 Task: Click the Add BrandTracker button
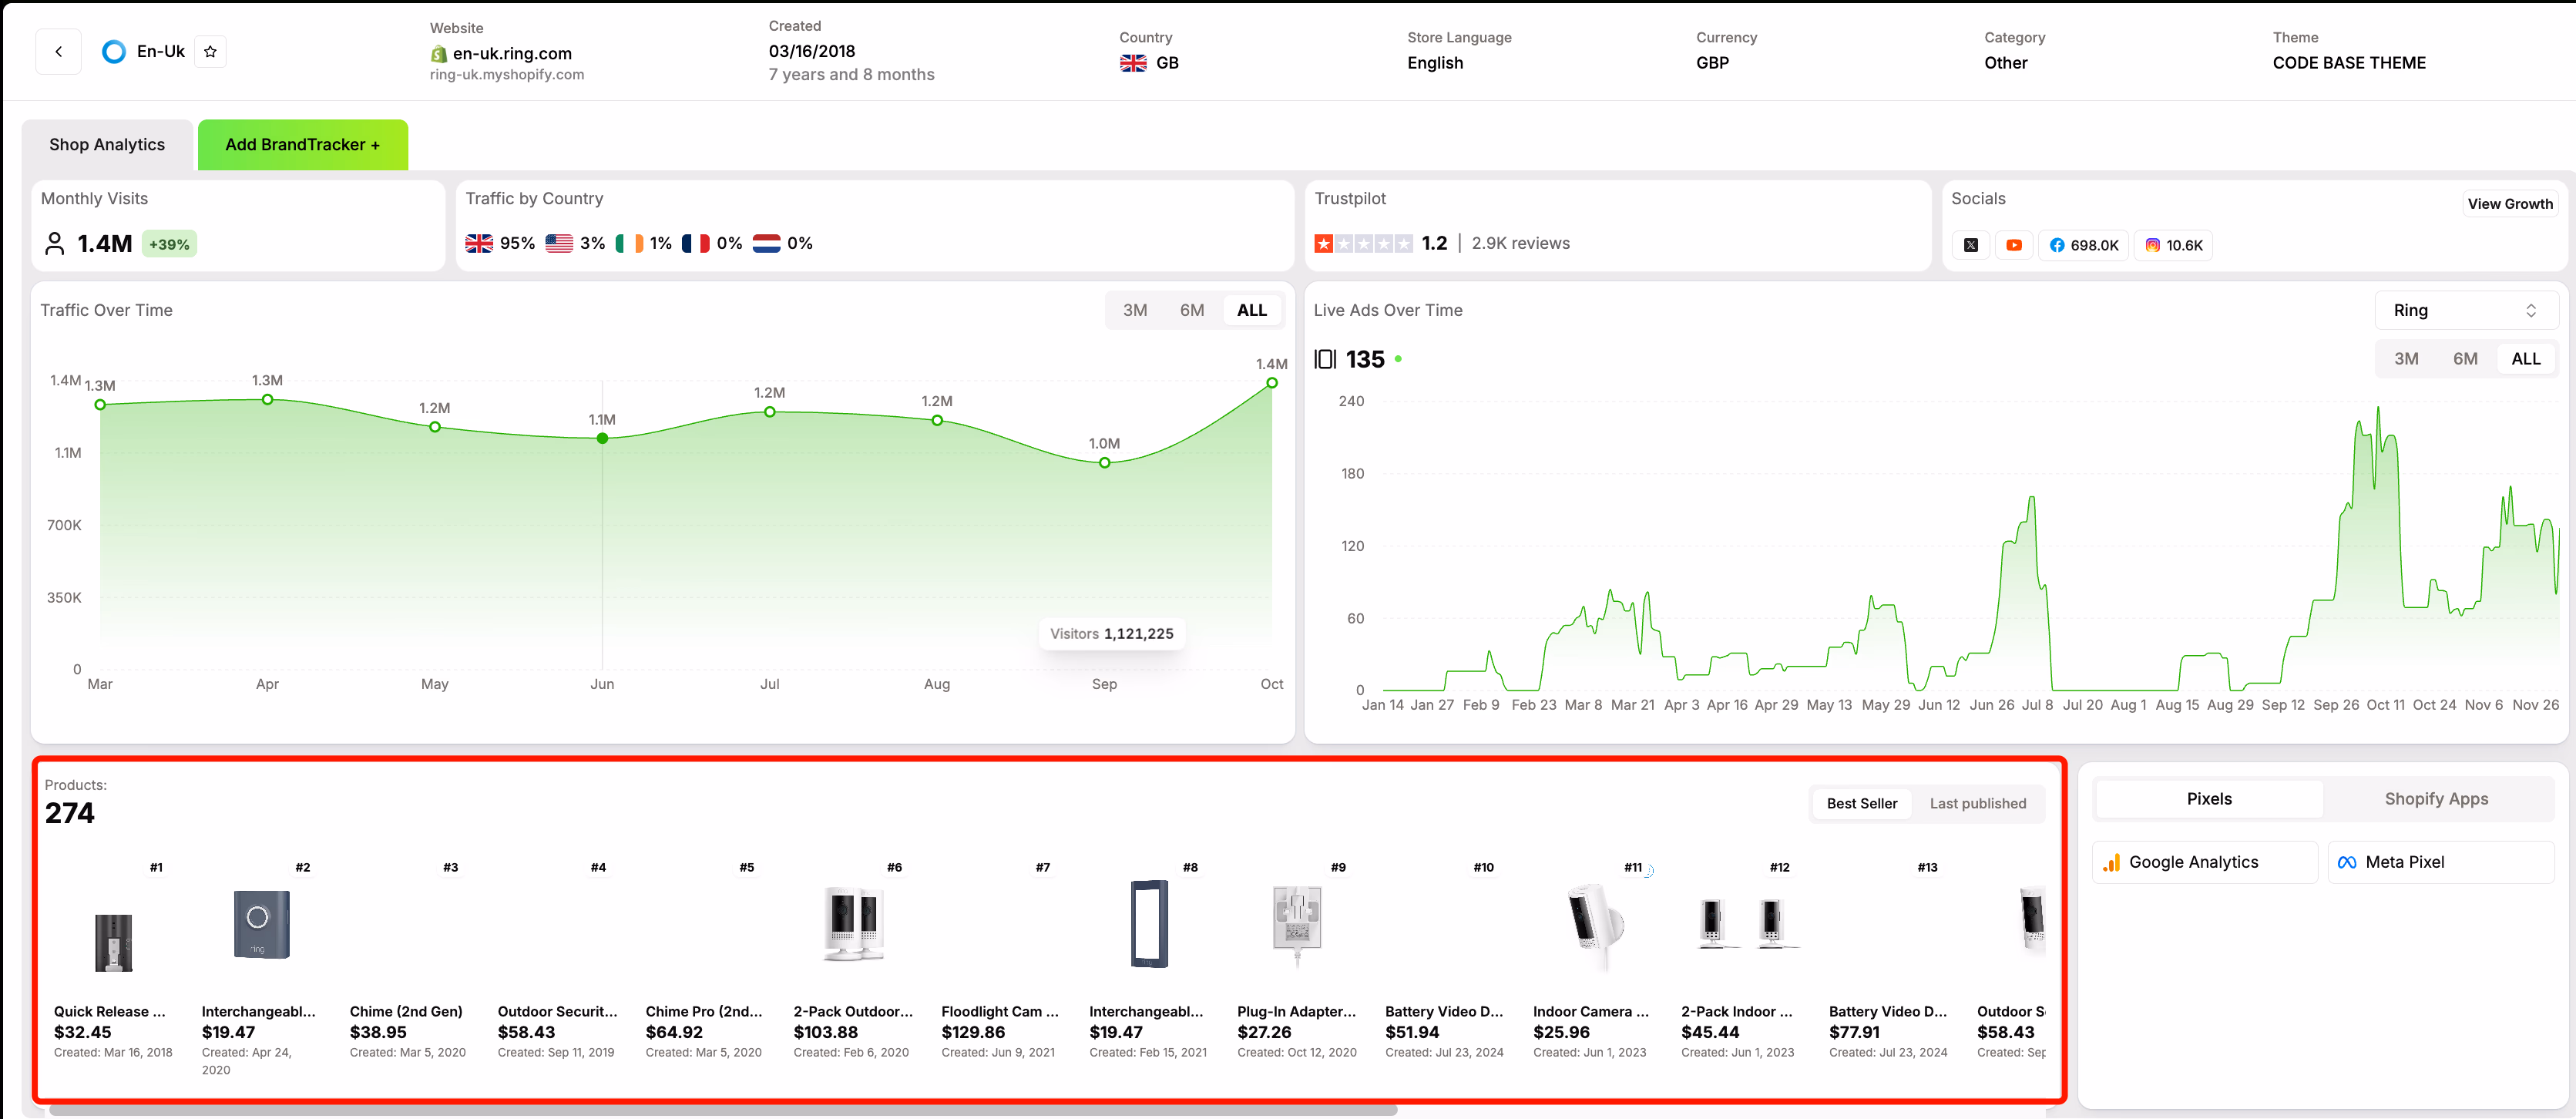point(302,144)
